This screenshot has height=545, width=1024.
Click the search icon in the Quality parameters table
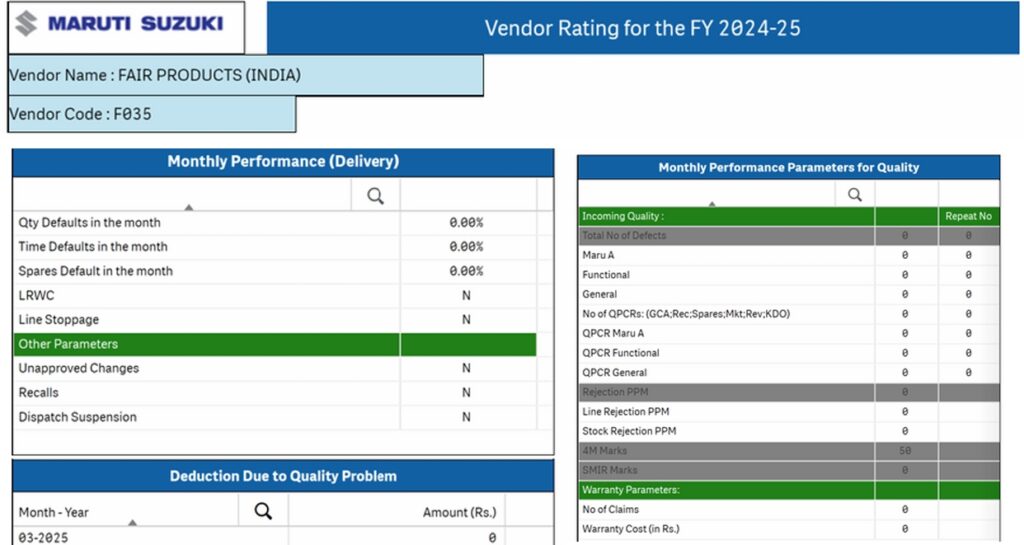pos(855,195)
